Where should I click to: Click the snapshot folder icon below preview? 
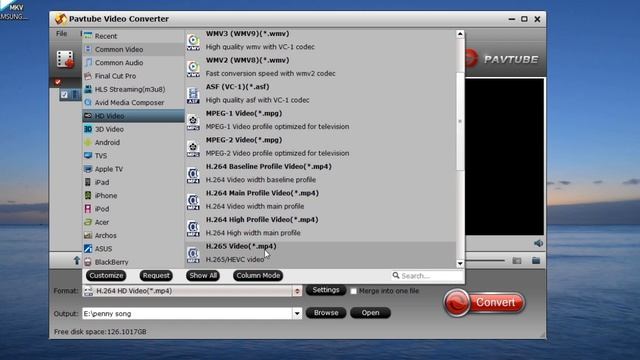[517, 260]
